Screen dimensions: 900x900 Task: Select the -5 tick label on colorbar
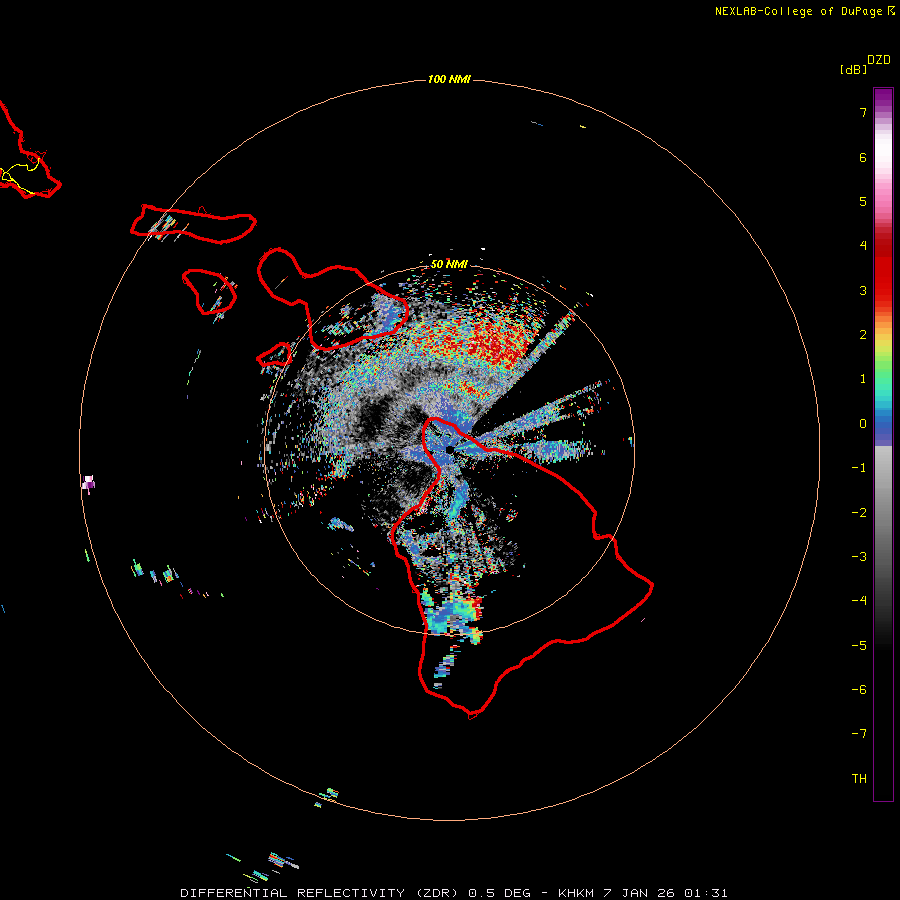tap(859, 646)
